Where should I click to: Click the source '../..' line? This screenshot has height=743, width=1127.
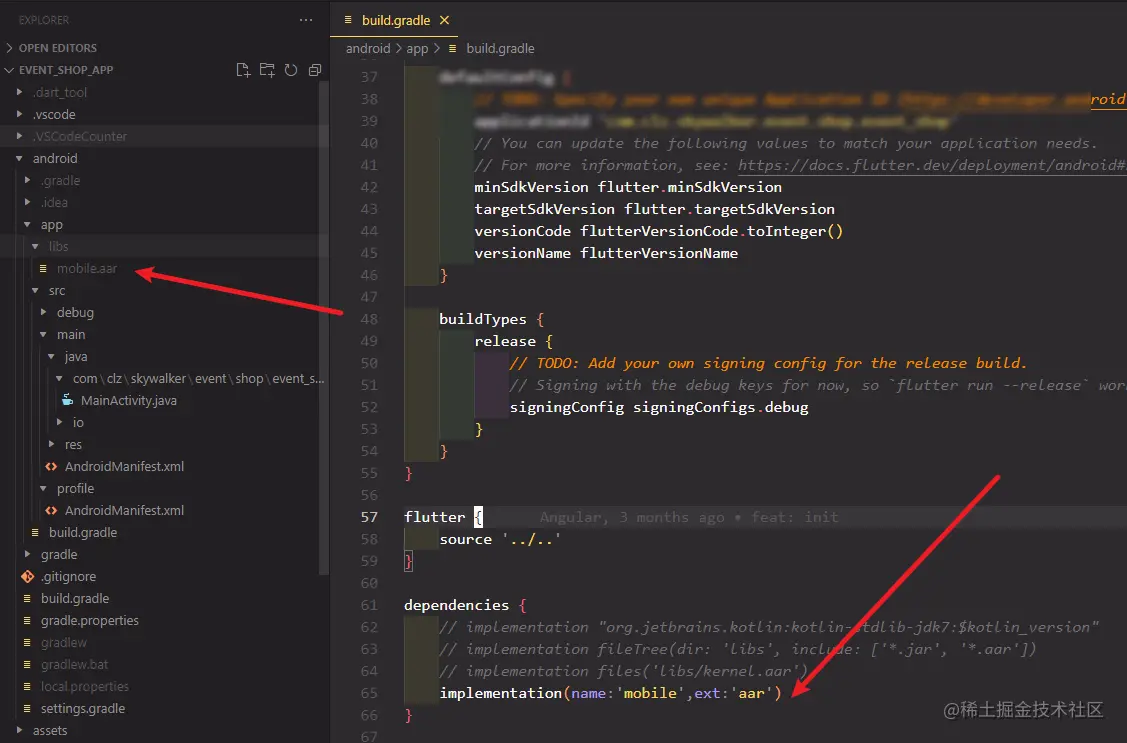500,539
